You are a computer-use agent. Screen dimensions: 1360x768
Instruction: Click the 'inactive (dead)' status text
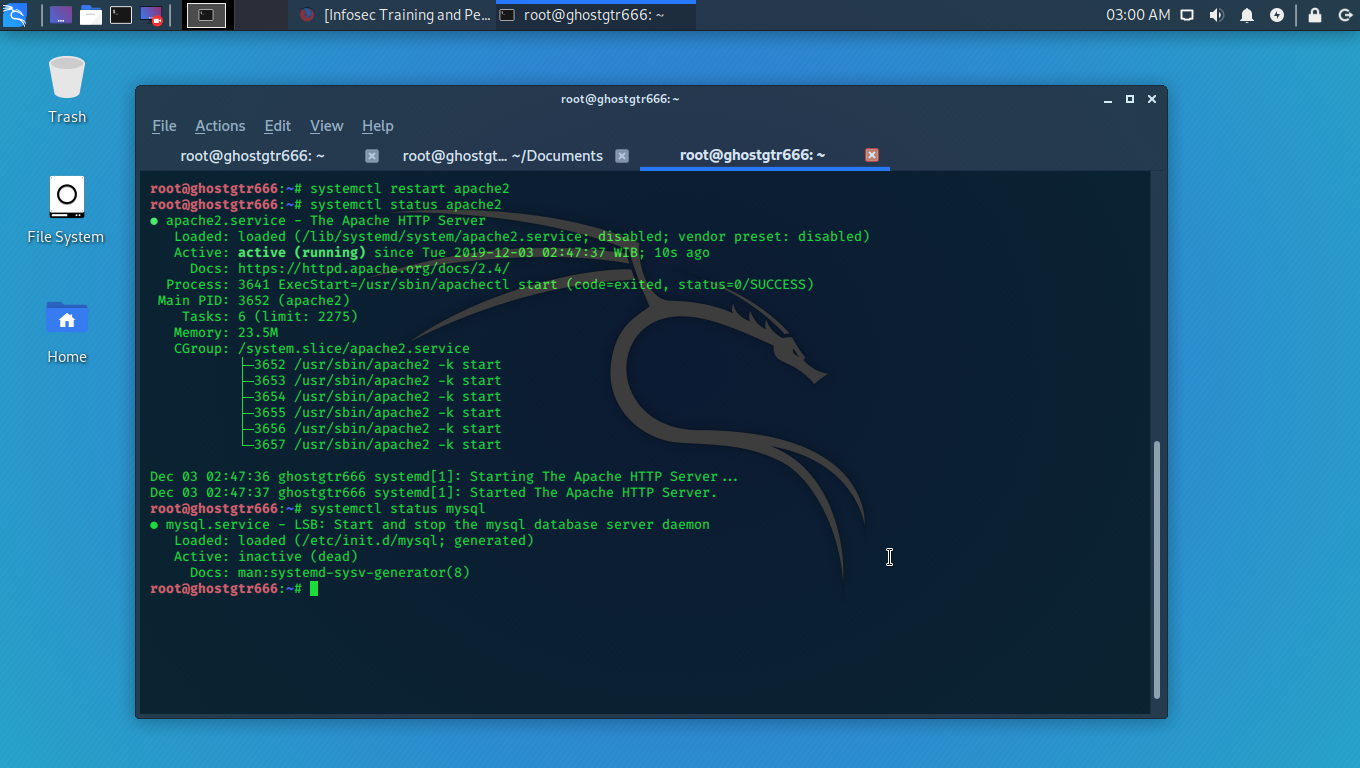[298, 556]
